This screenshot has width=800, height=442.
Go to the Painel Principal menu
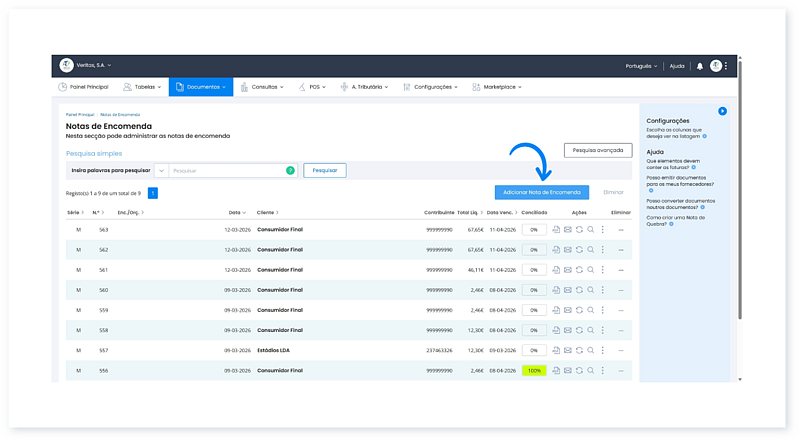tap(83, 87)
